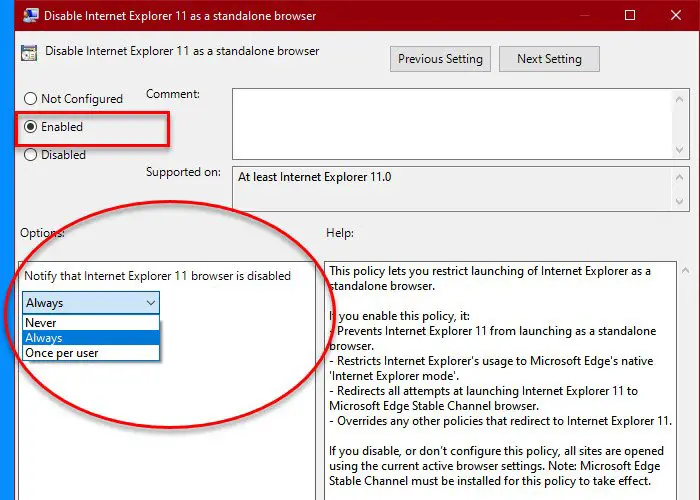700x500 pixels.
Task: Maximize the policy dialog window
Action: pyautogui.click(x=630, y=15)
